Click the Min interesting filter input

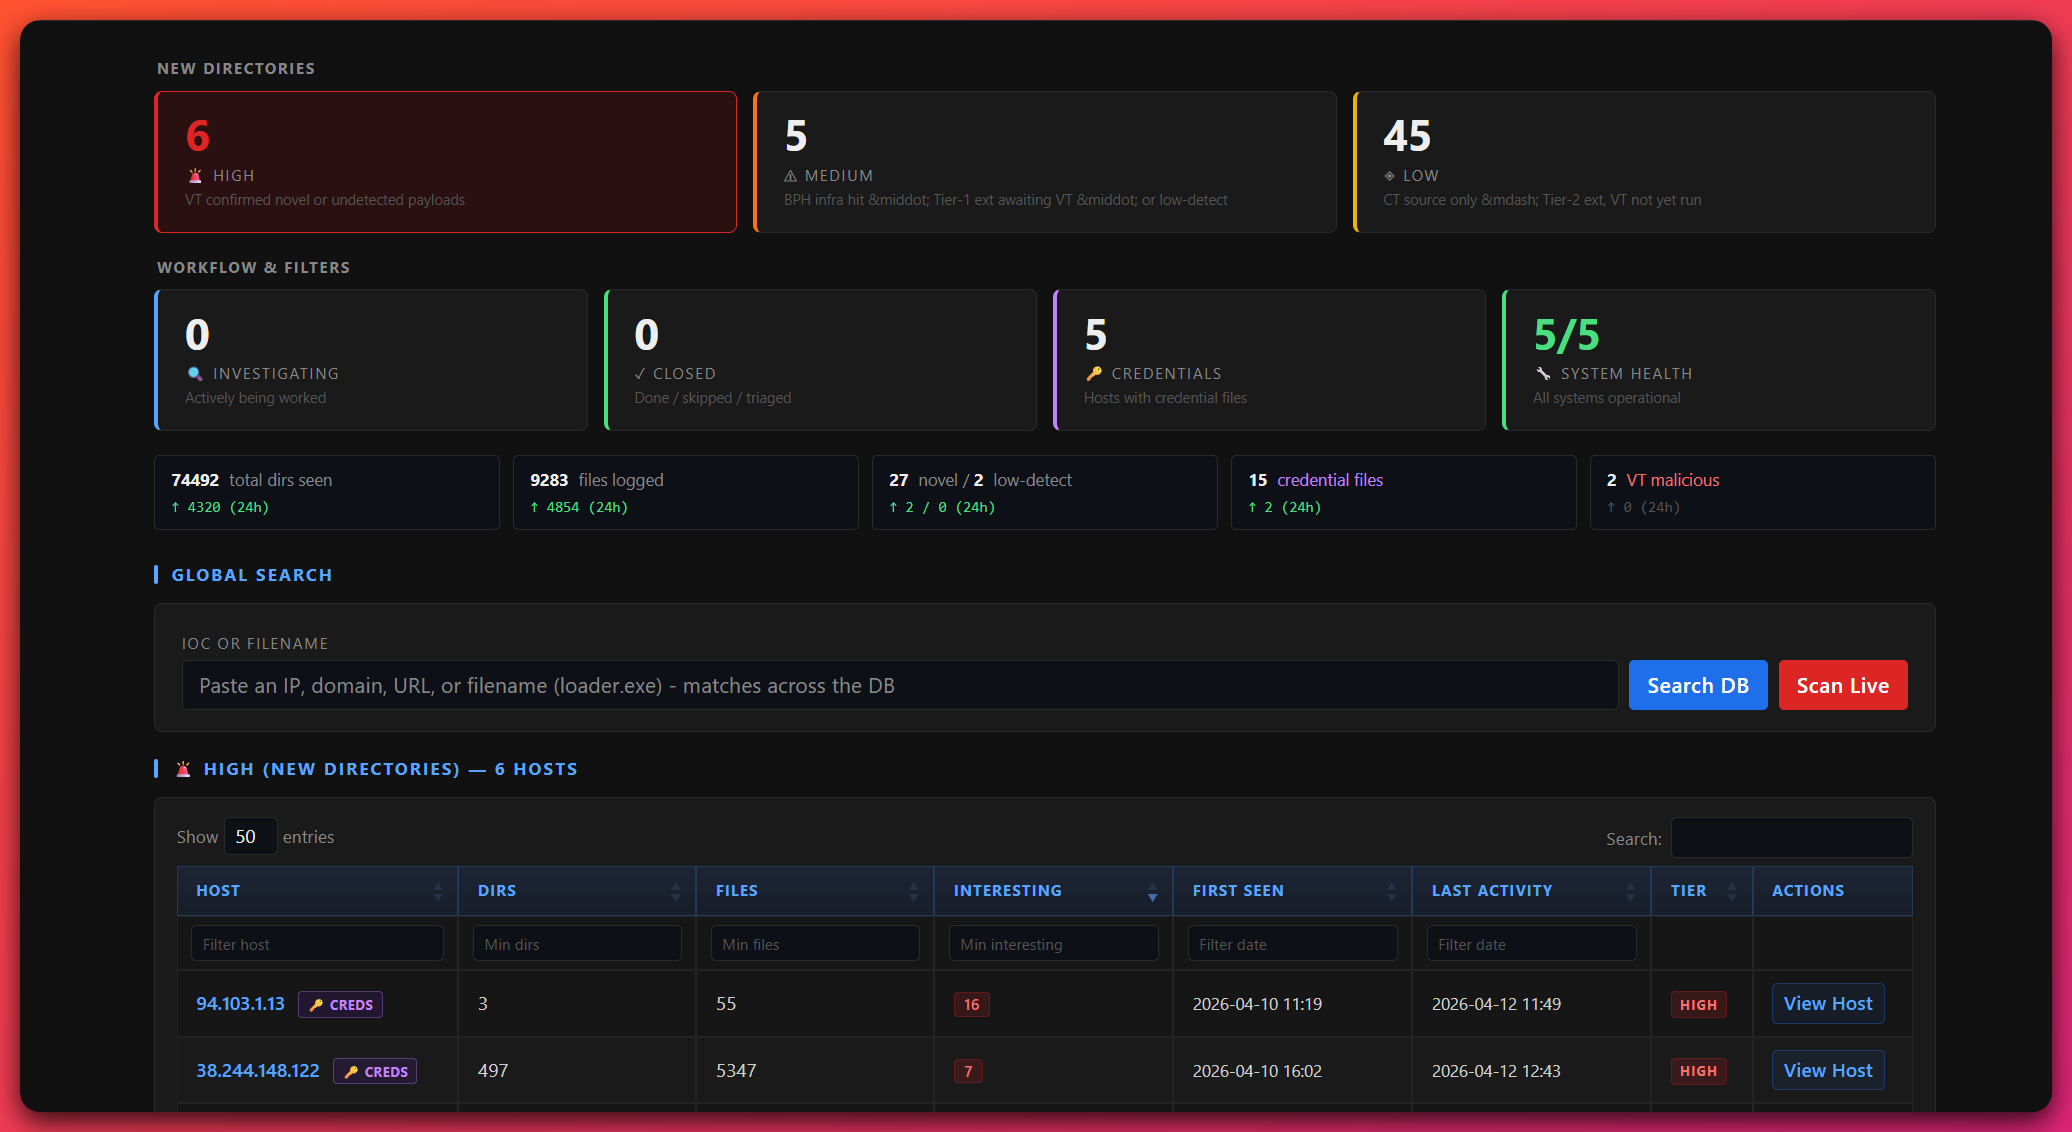tap(1054, 944)
